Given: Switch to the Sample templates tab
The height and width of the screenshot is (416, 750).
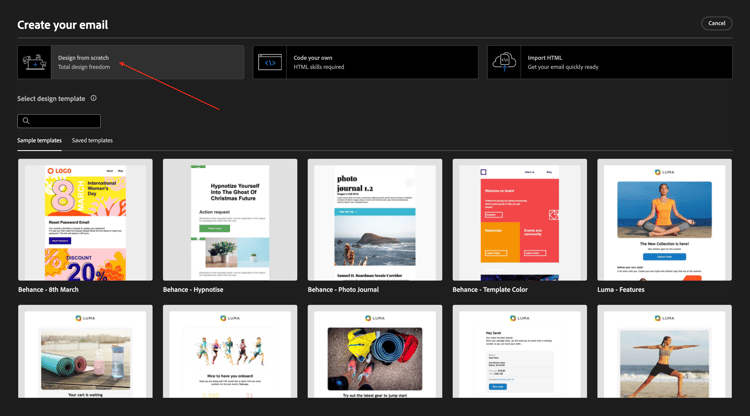Looking at the screenshot, I should 39,141.
